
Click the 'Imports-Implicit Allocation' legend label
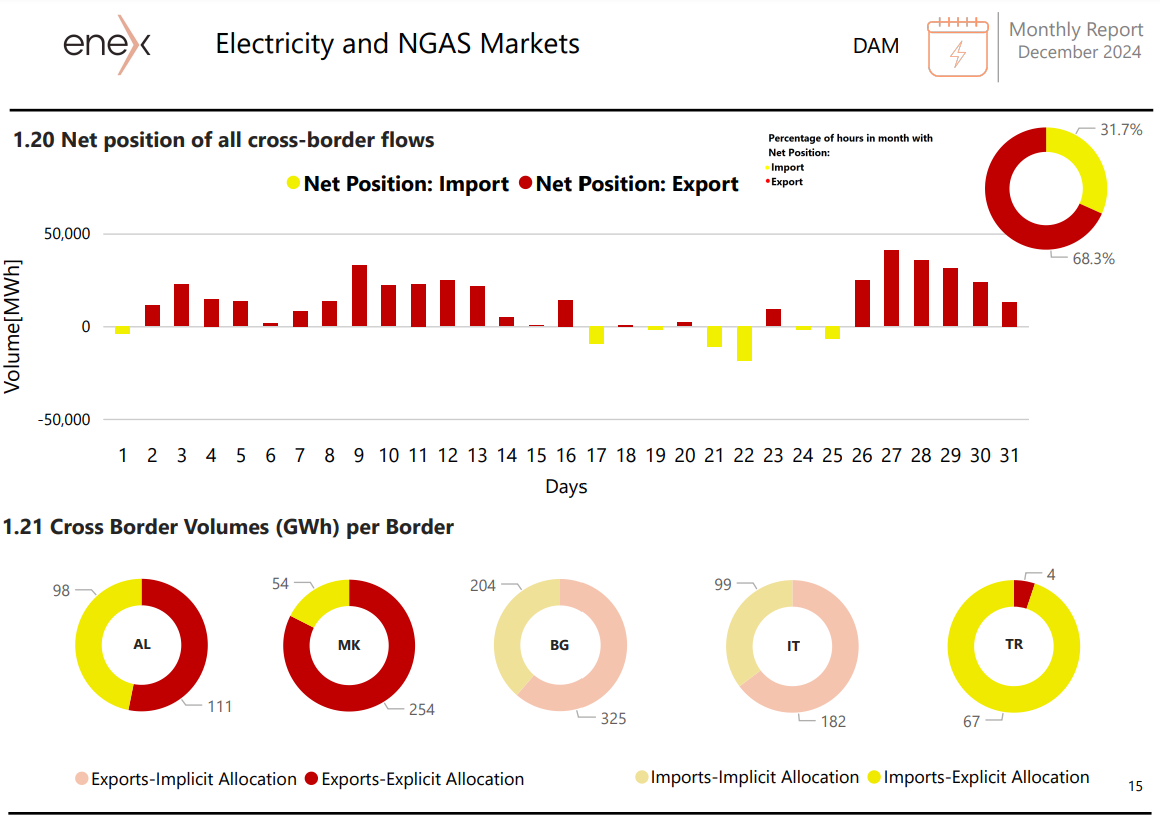[x=755, y=777]
